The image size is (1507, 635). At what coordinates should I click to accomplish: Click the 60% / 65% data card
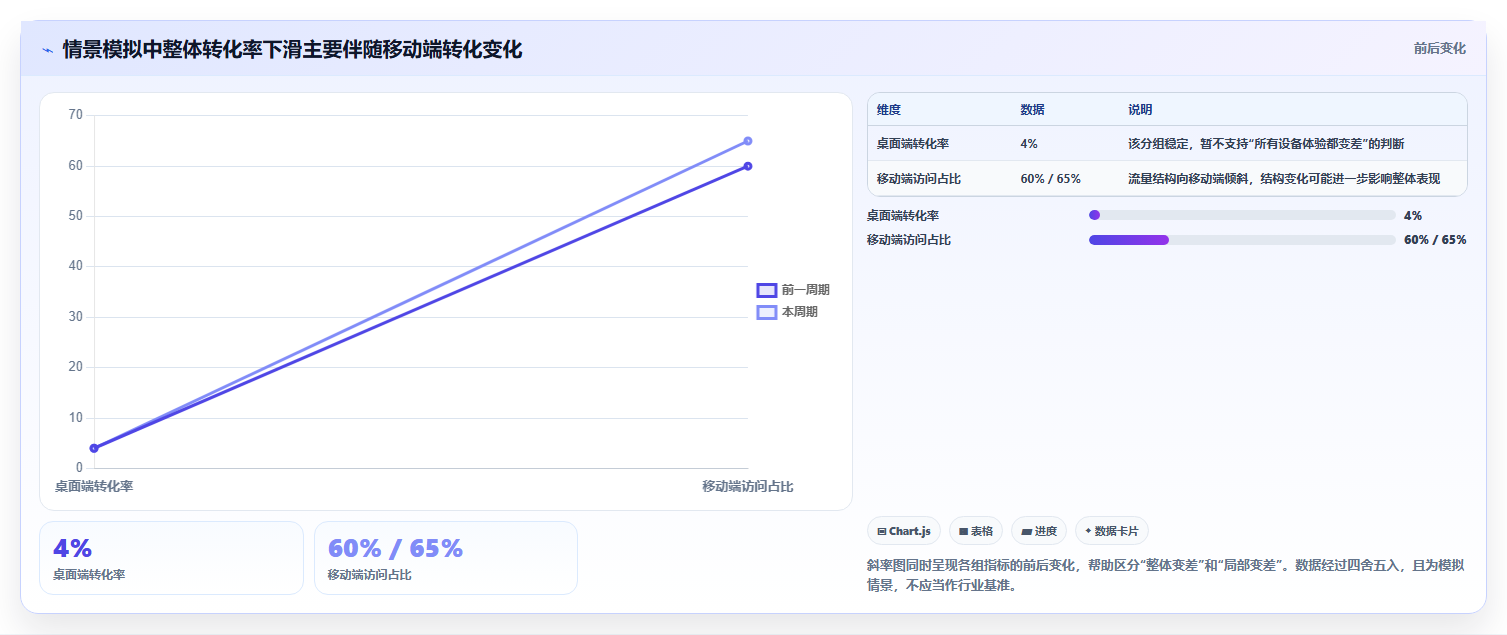(x=446, y=558)
